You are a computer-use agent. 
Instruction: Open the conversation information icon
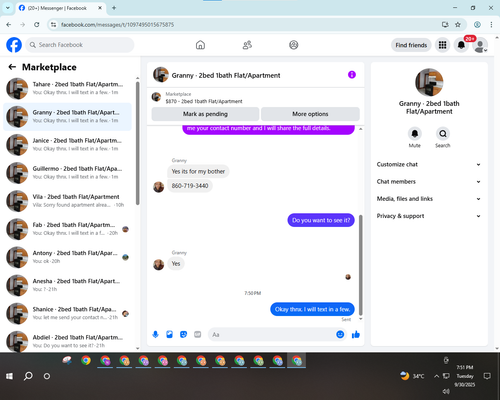pyautogui.click(x=352, y=75)
